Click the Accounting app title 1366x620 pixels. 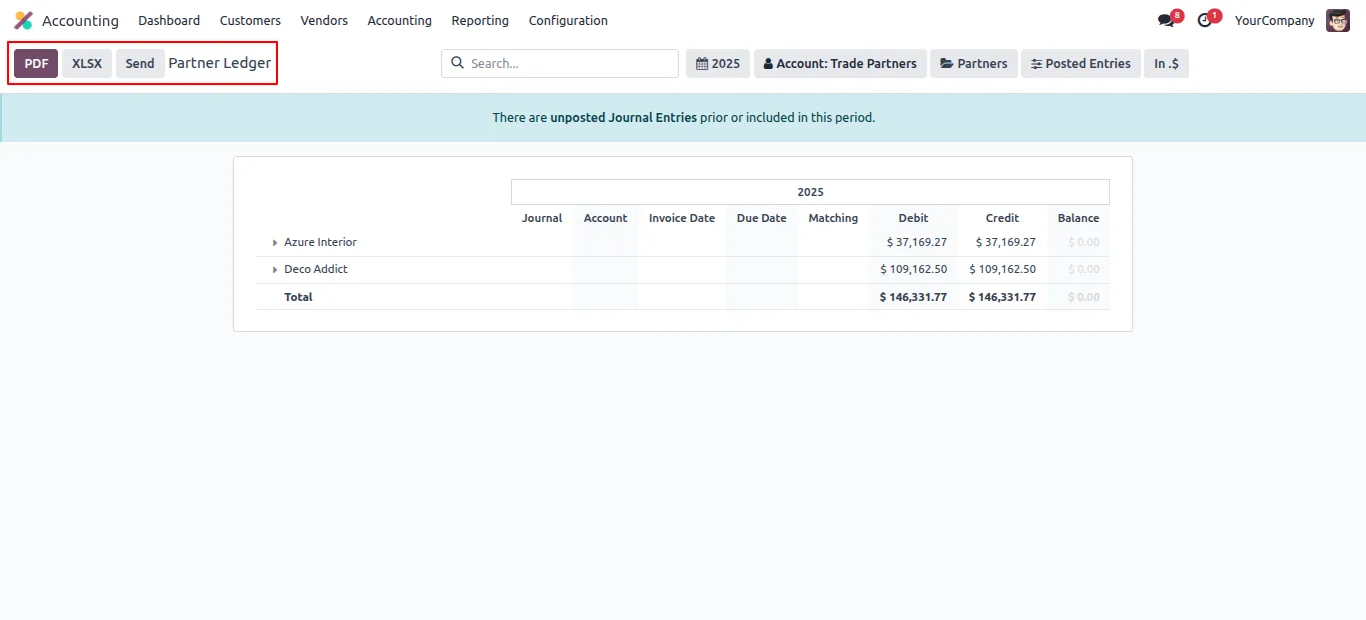pos(80,20)
